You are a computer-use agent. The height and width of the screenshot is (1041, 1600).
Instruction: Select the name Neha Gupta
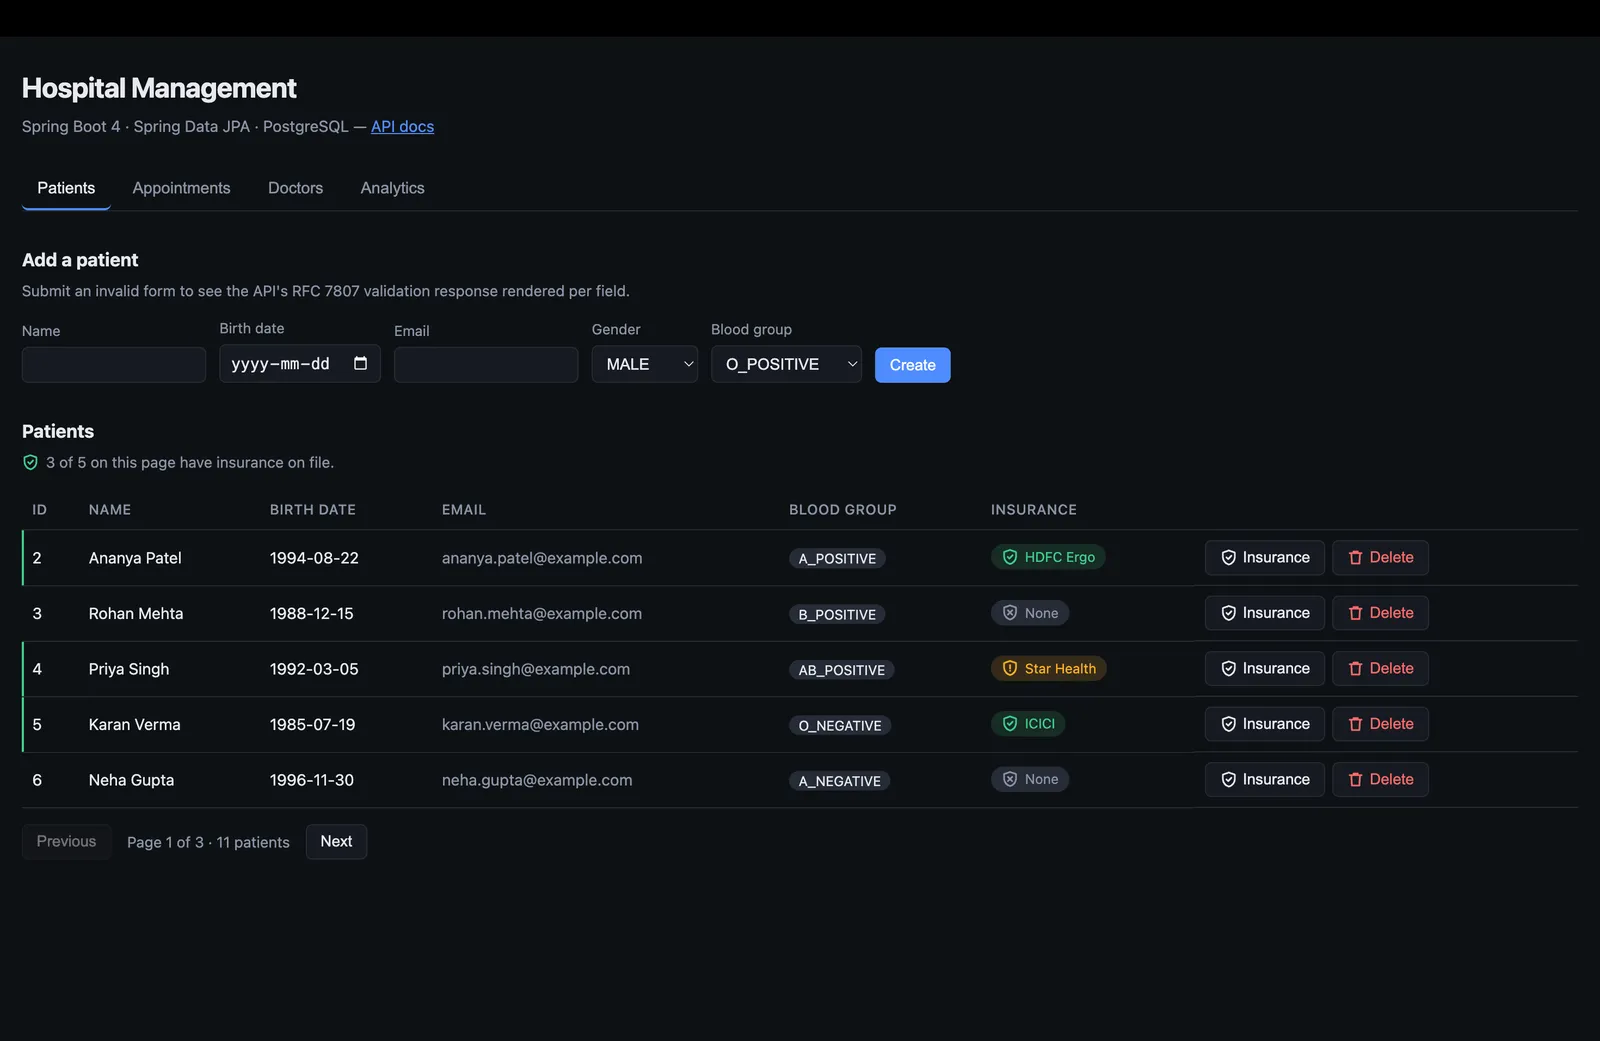[131, 780]
